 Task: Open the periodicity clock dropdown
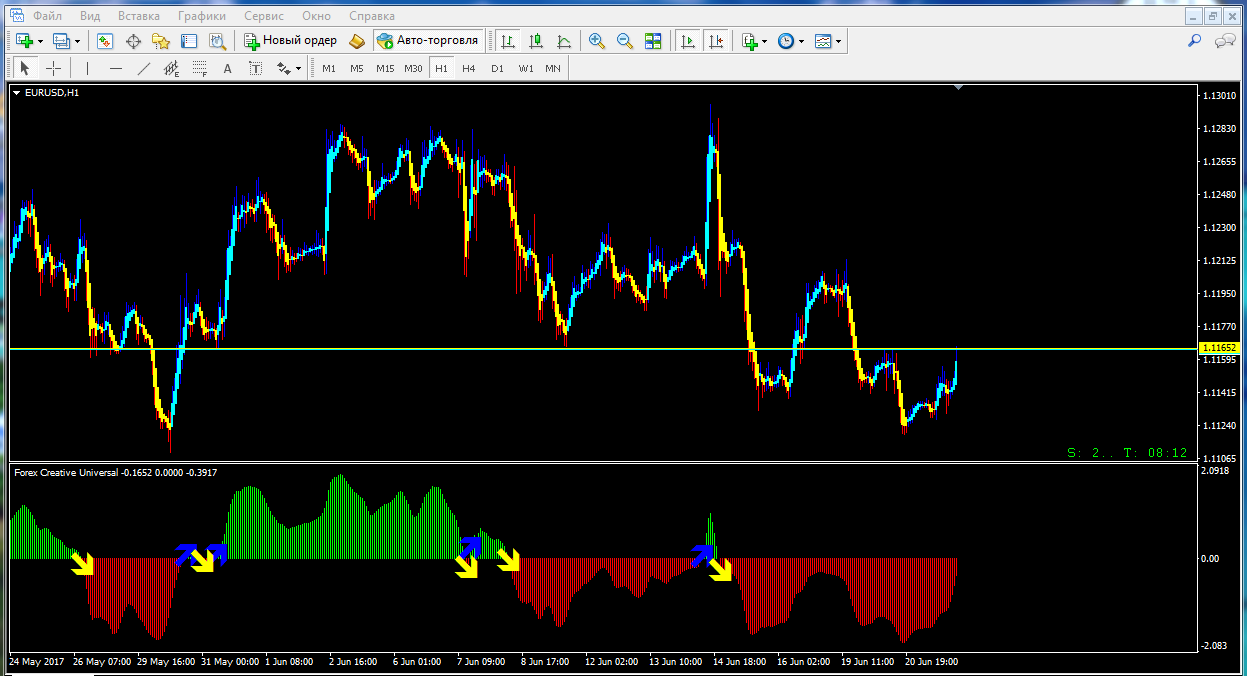point(801,41)
